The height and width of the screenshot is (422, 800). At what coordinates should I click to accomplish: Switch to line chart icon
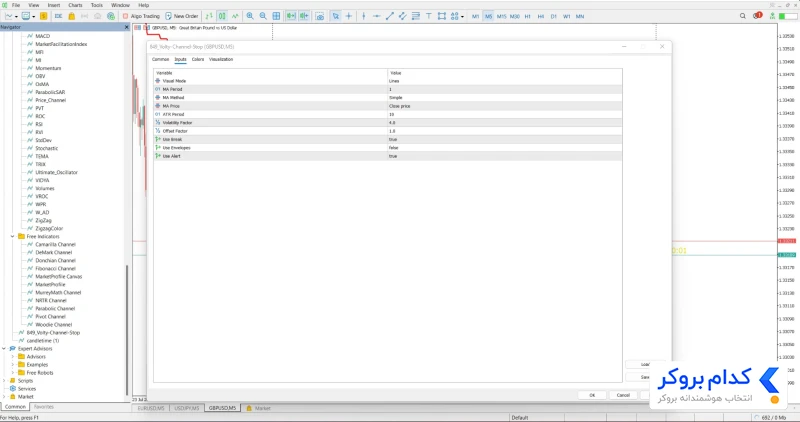click(235, 16)
